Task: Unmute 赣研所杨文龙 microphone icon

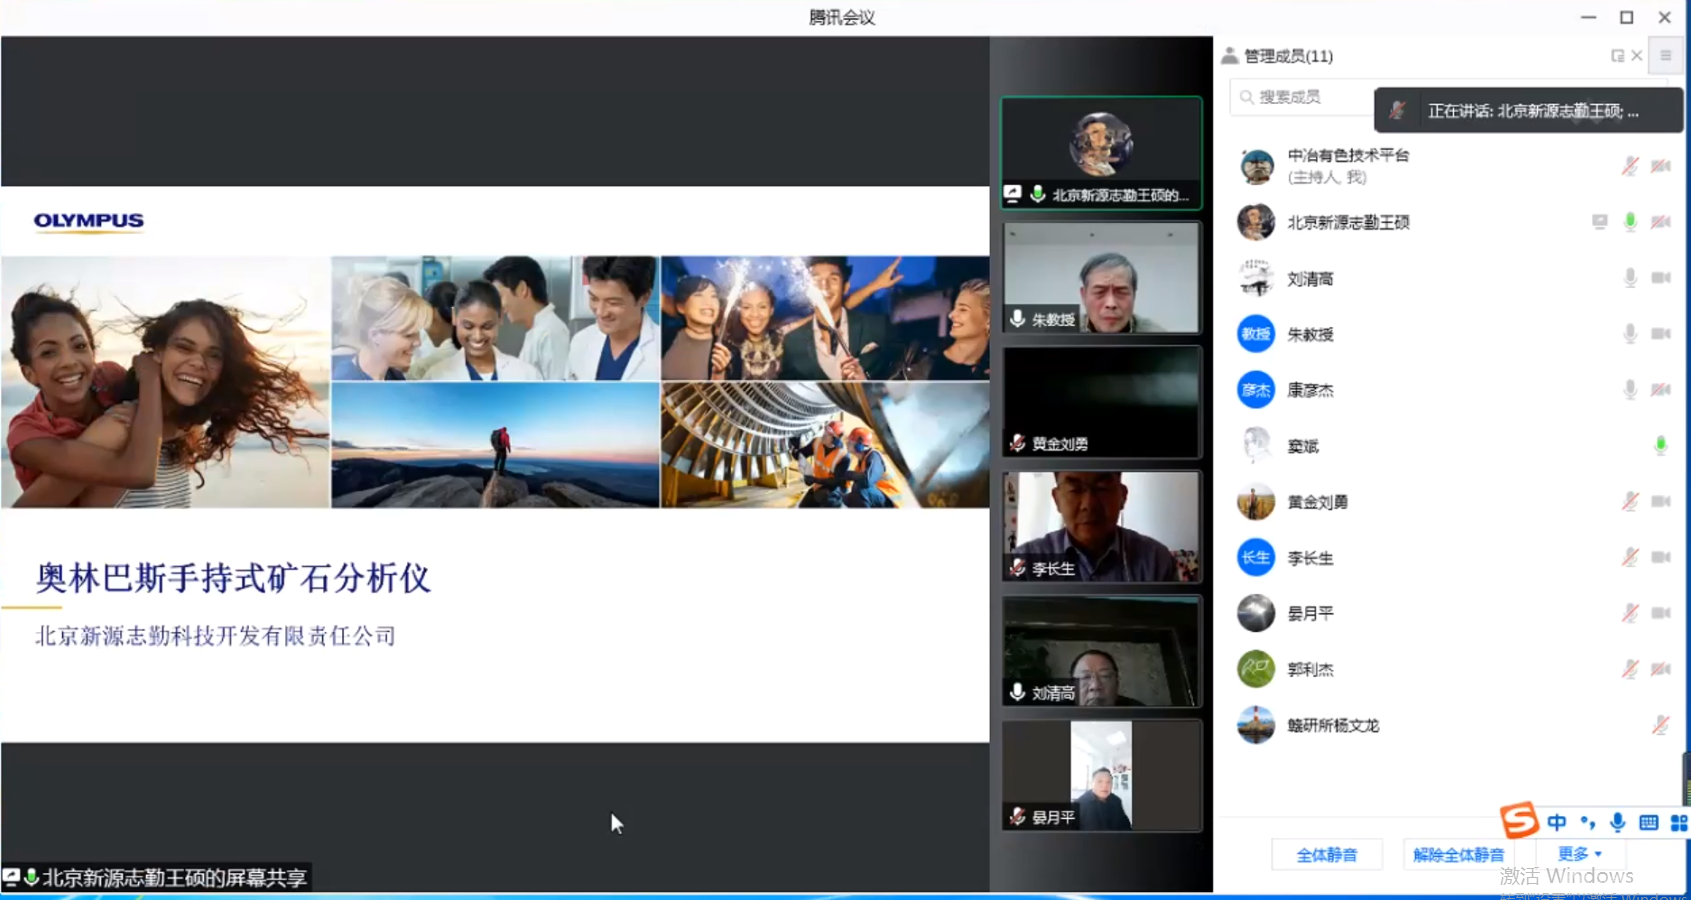Action: 1661,725
